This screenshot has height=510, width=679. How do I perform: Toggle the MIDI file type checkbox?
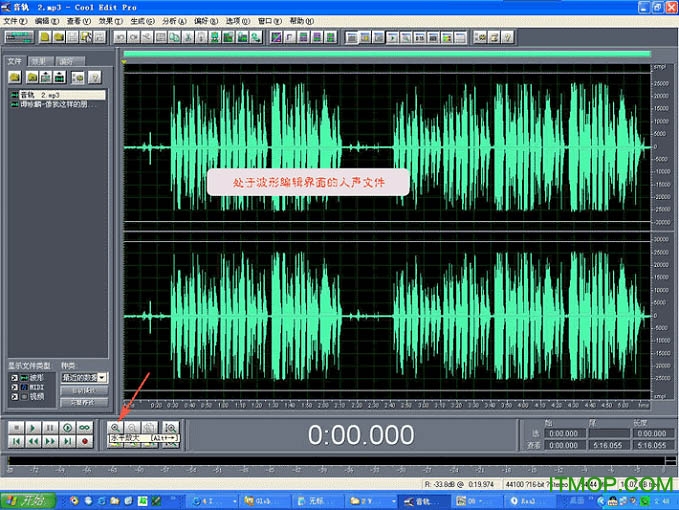tap(14, 387)
